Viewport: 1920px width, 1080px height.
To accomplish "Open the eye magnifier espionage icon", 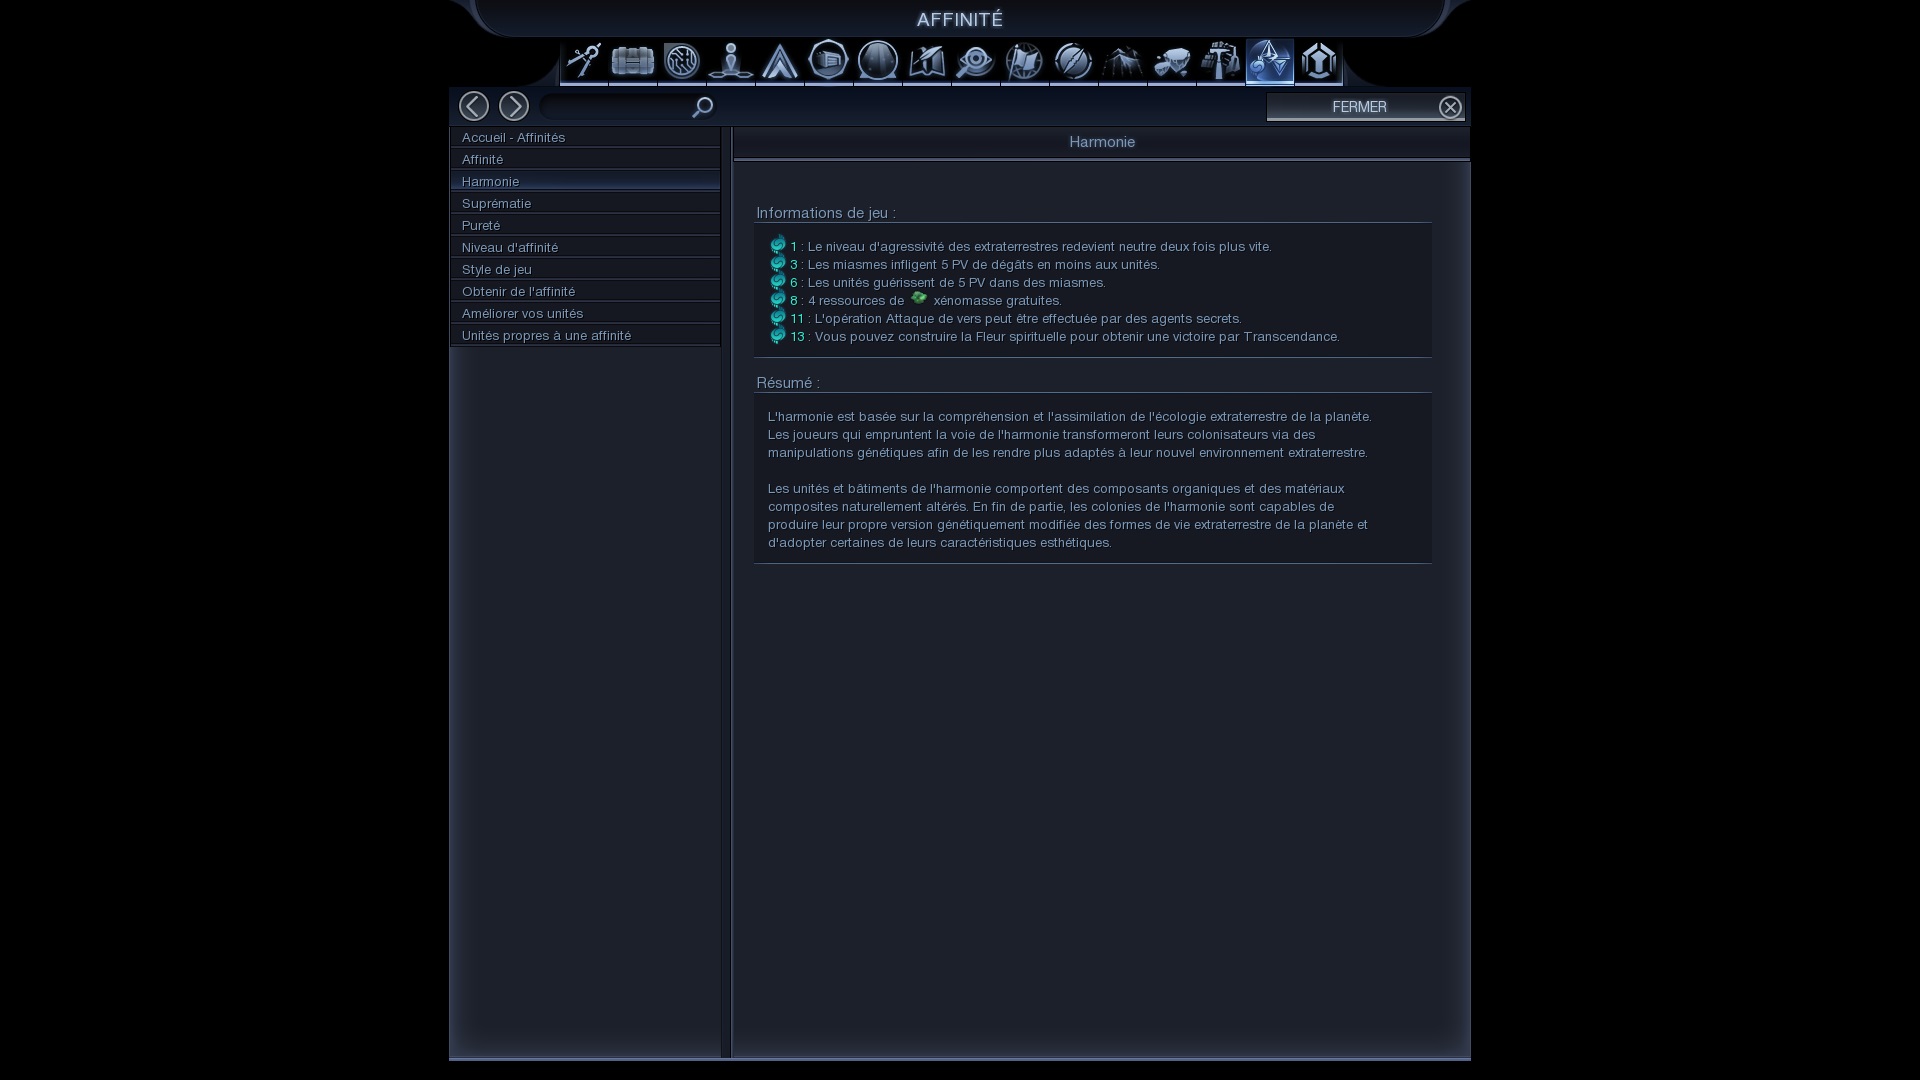I will click(x=975, y=61).
